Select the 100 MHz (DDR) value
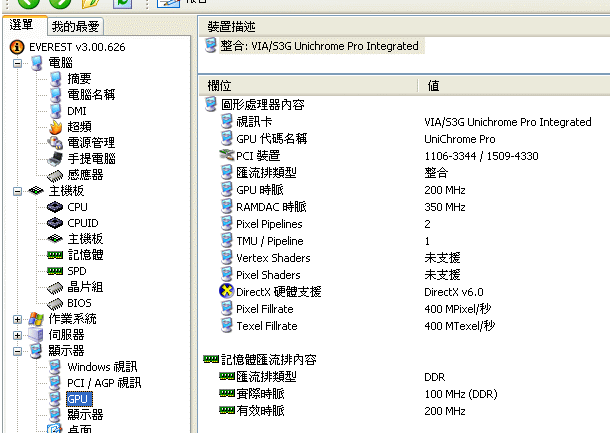 point(461,394)
